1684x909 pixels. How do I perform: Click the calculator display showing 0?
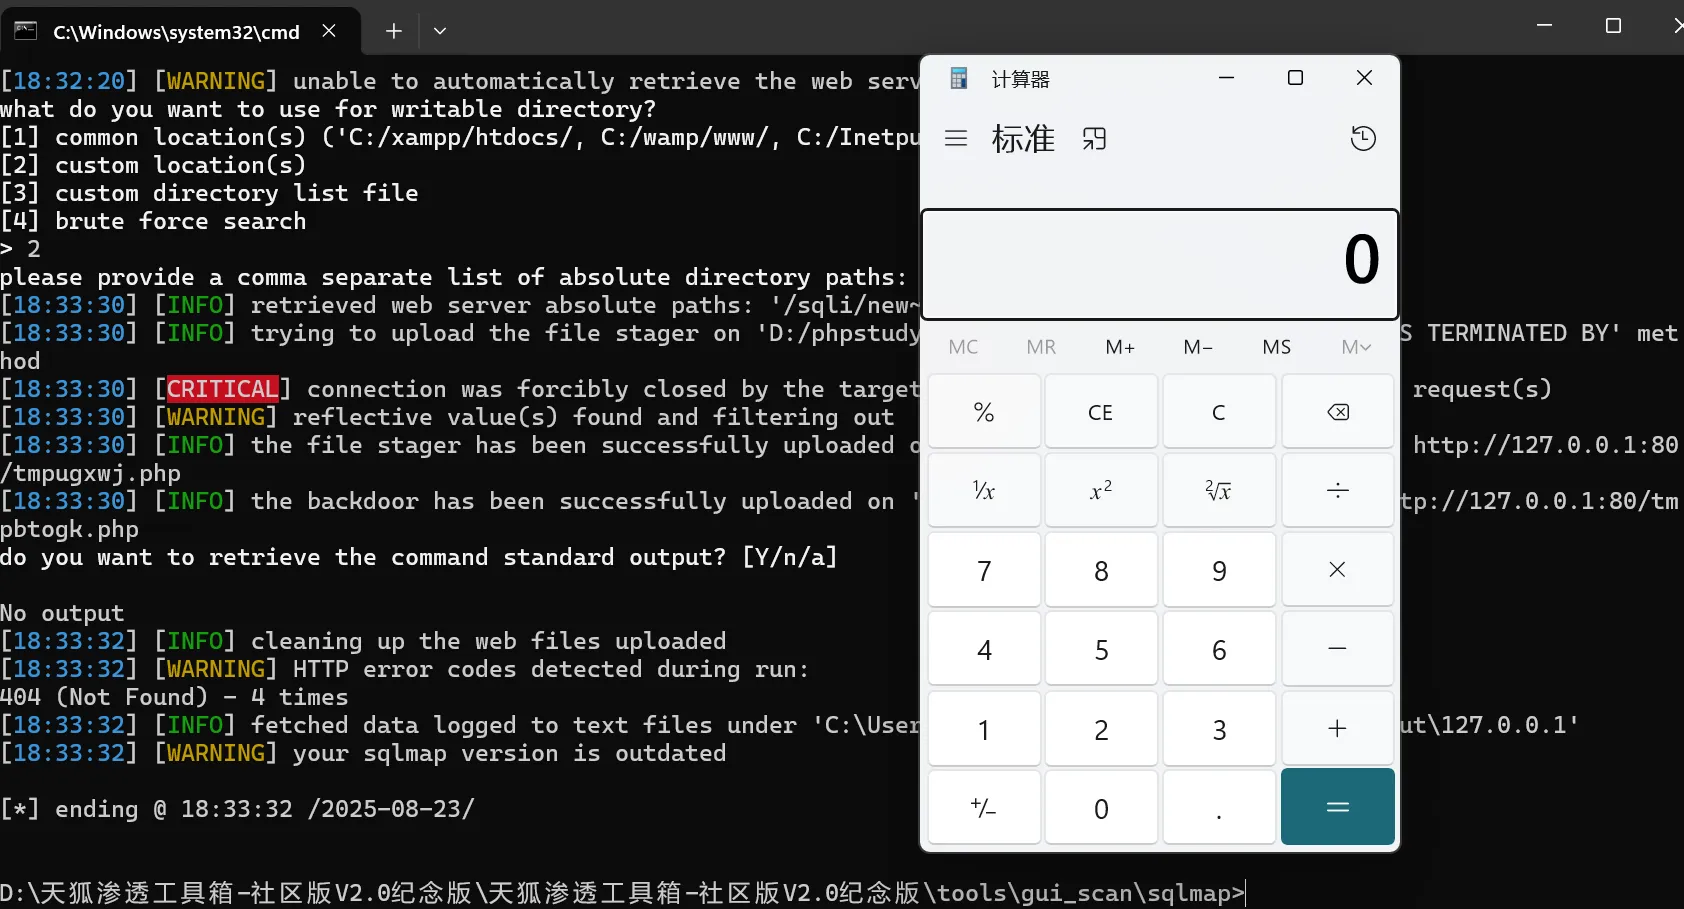click(x=1159, y=262)
